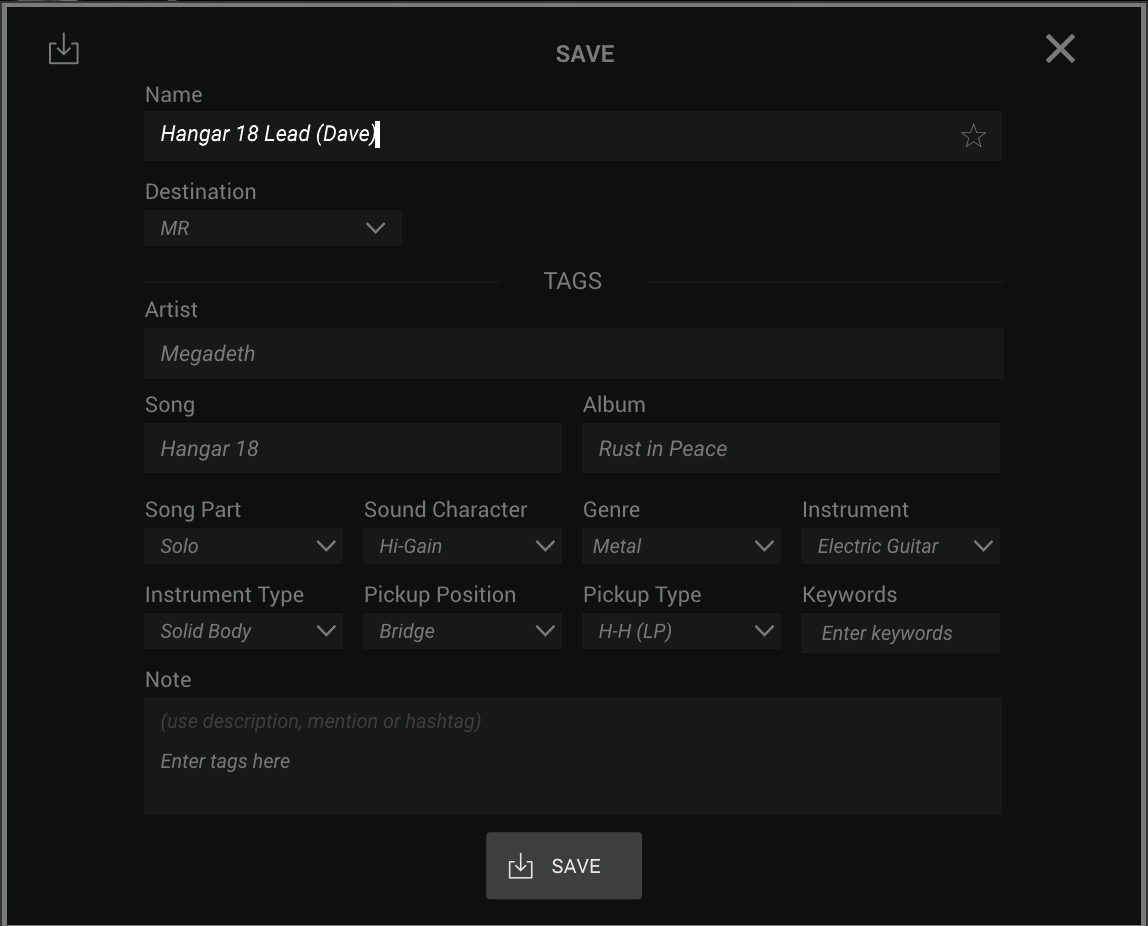Open the Genre dropdown set to Metal

pyautogui.click(x=681, y=546)
